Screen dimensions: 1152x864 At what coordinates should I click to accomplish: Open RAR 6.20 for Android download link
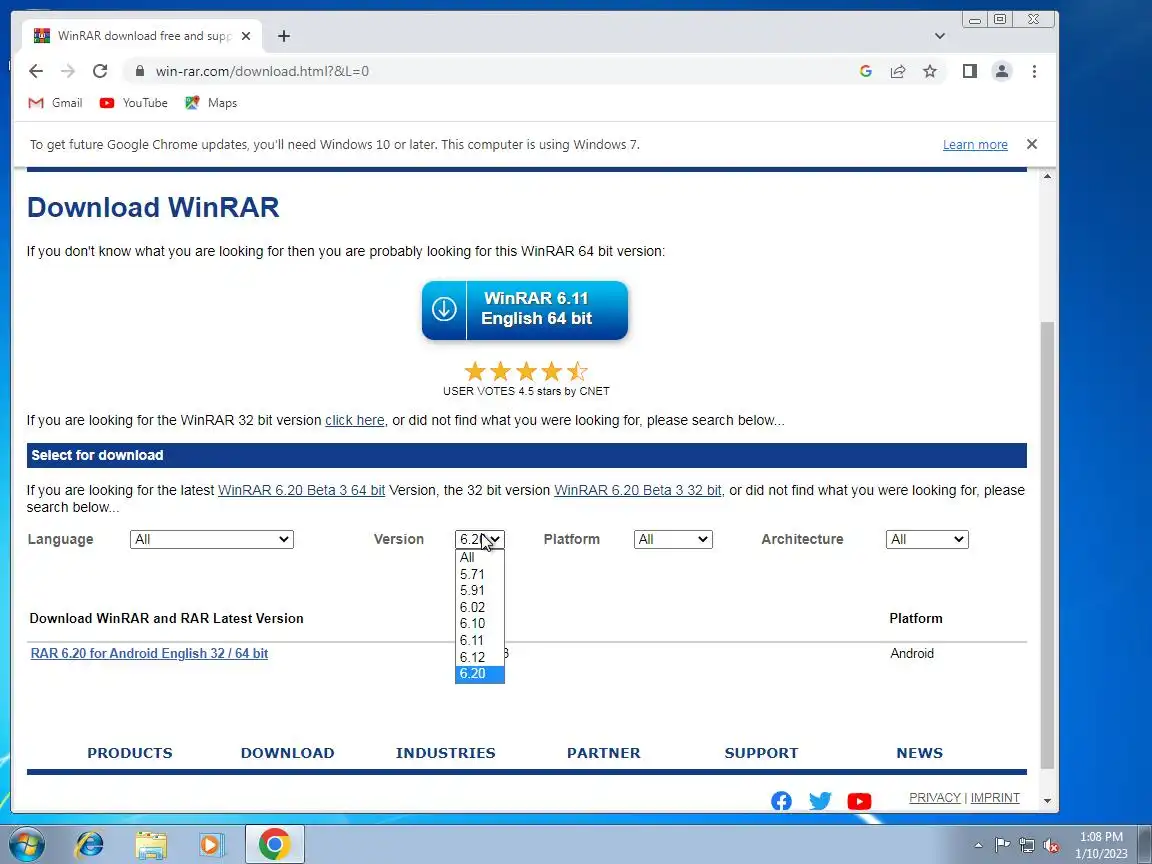click(149, 653)
